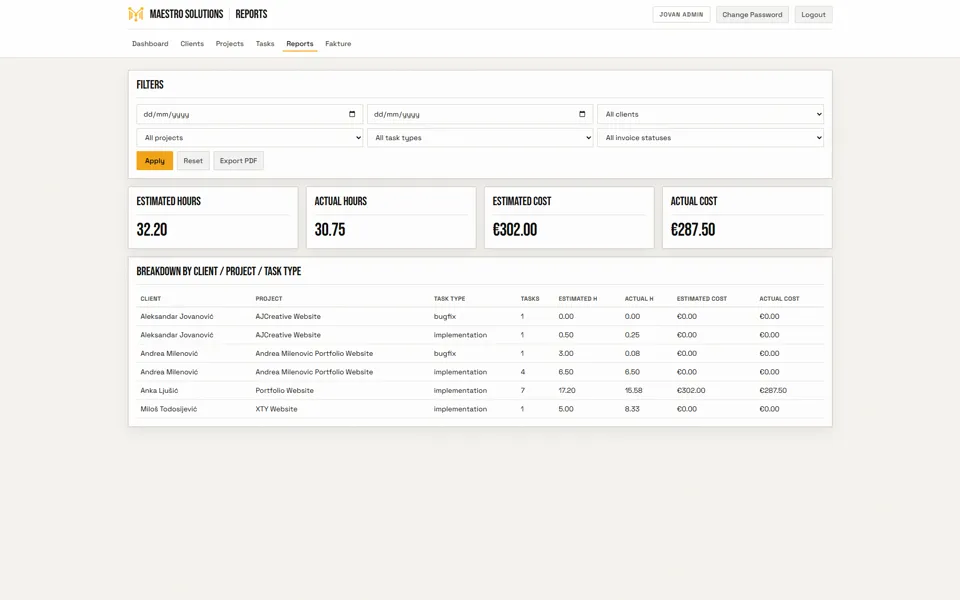Expand the All clients dropdown
The image size is (960, 600).
pyautogui.click(x=710, y=114)
